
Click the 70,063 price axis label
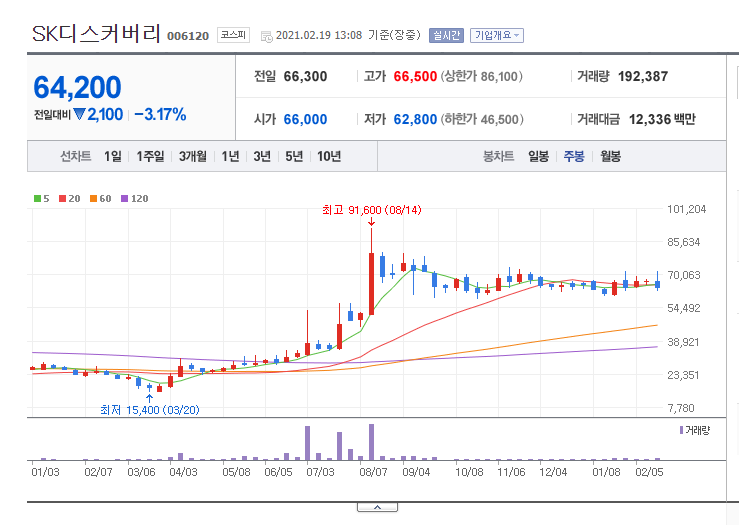coord(684,275)
